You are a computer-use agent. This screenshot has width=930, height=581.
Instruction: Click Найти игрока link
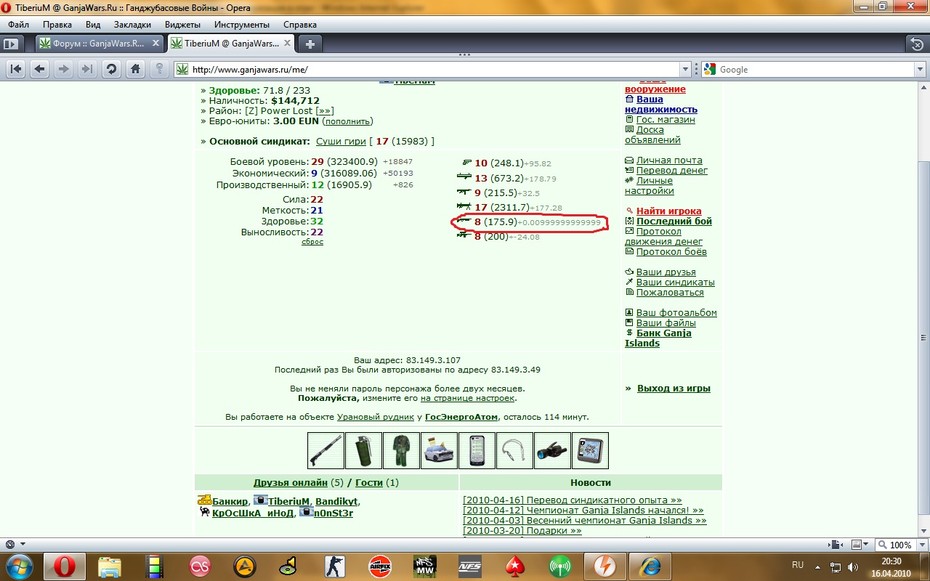click(669, 211)
